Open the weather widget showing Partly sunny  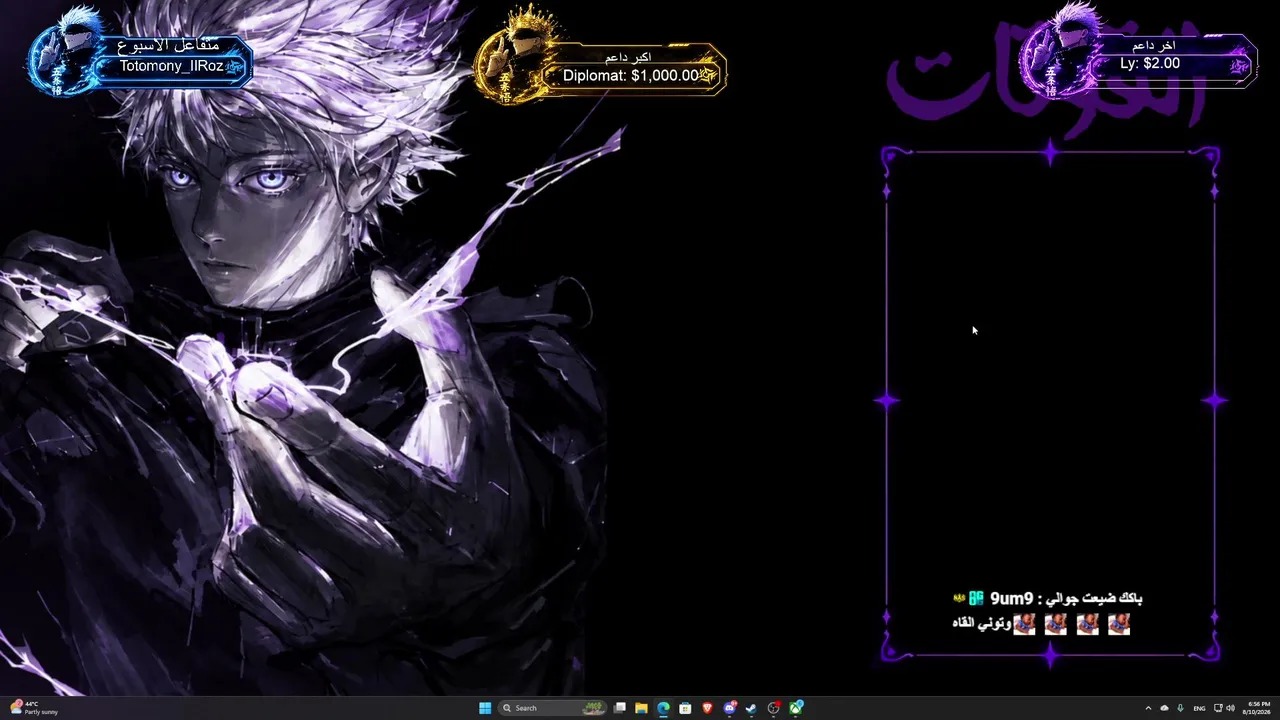pos(34,708)
